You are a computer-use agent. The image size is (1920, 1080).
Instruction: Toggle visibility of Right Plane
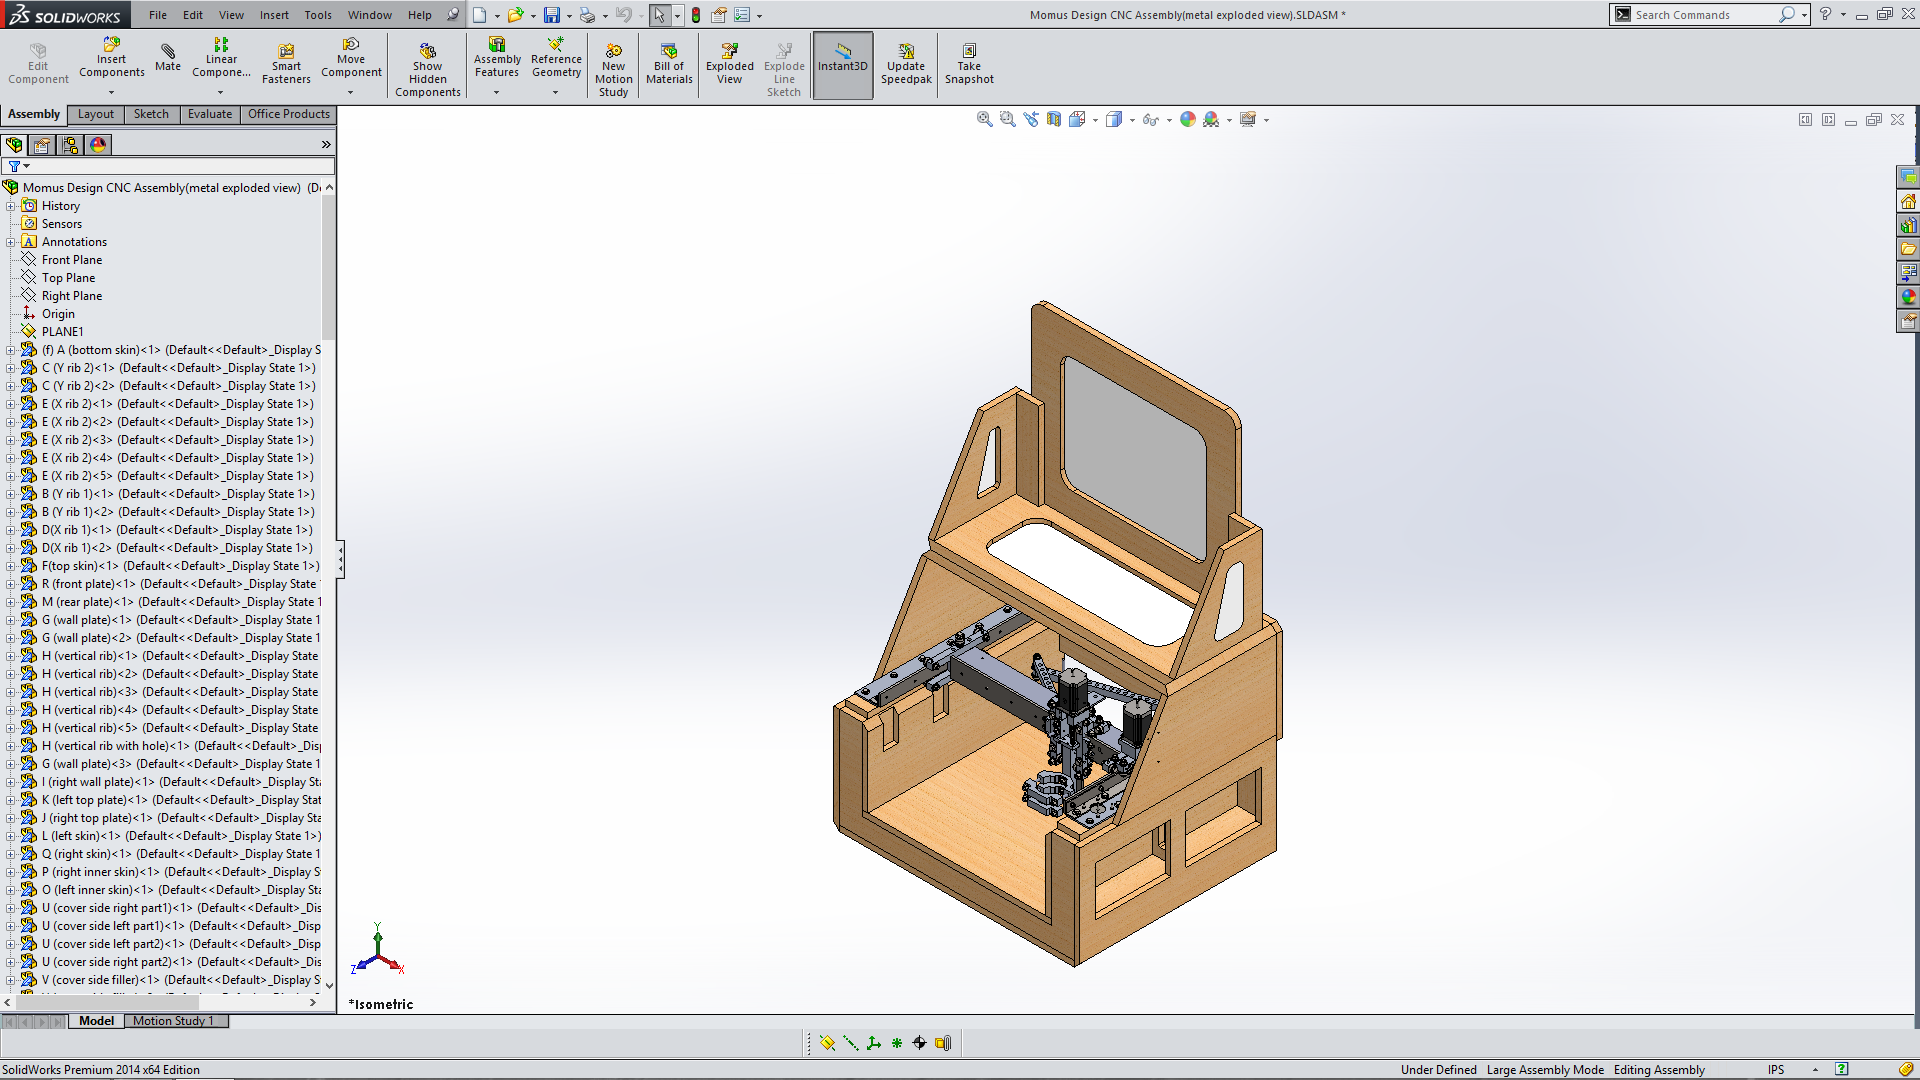[70, 295]
